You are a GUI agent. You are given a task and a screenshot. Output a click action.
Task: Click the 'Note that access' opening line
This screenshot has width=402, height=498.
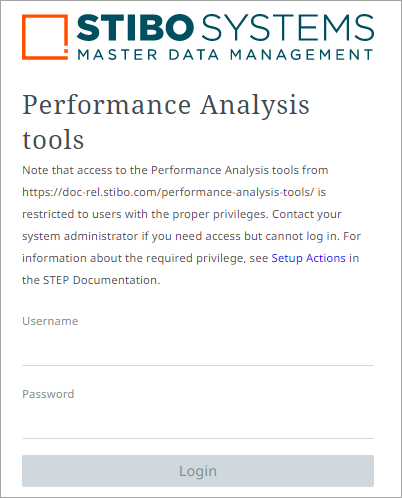pyautogui.click(x=175, y=170)
